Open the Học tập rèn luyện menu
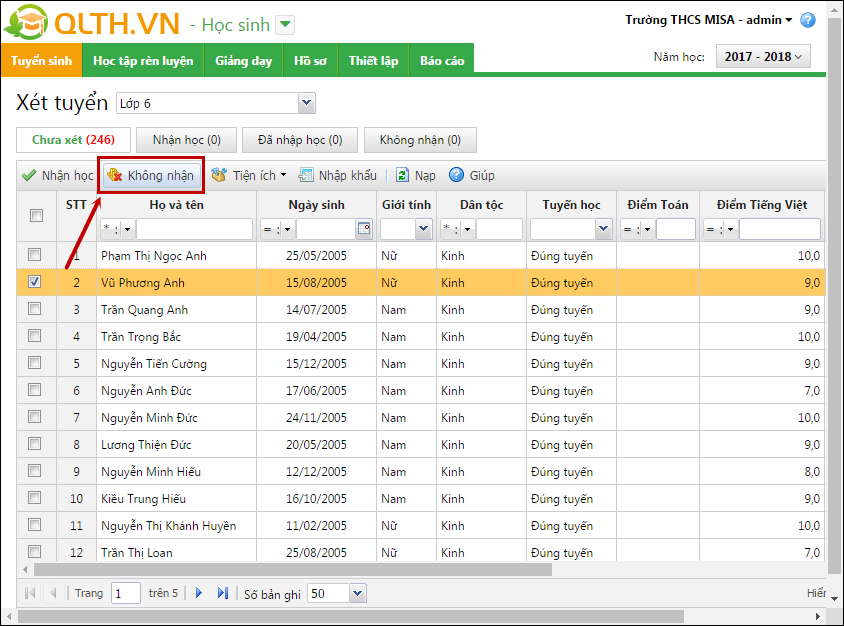 [143, 61]
